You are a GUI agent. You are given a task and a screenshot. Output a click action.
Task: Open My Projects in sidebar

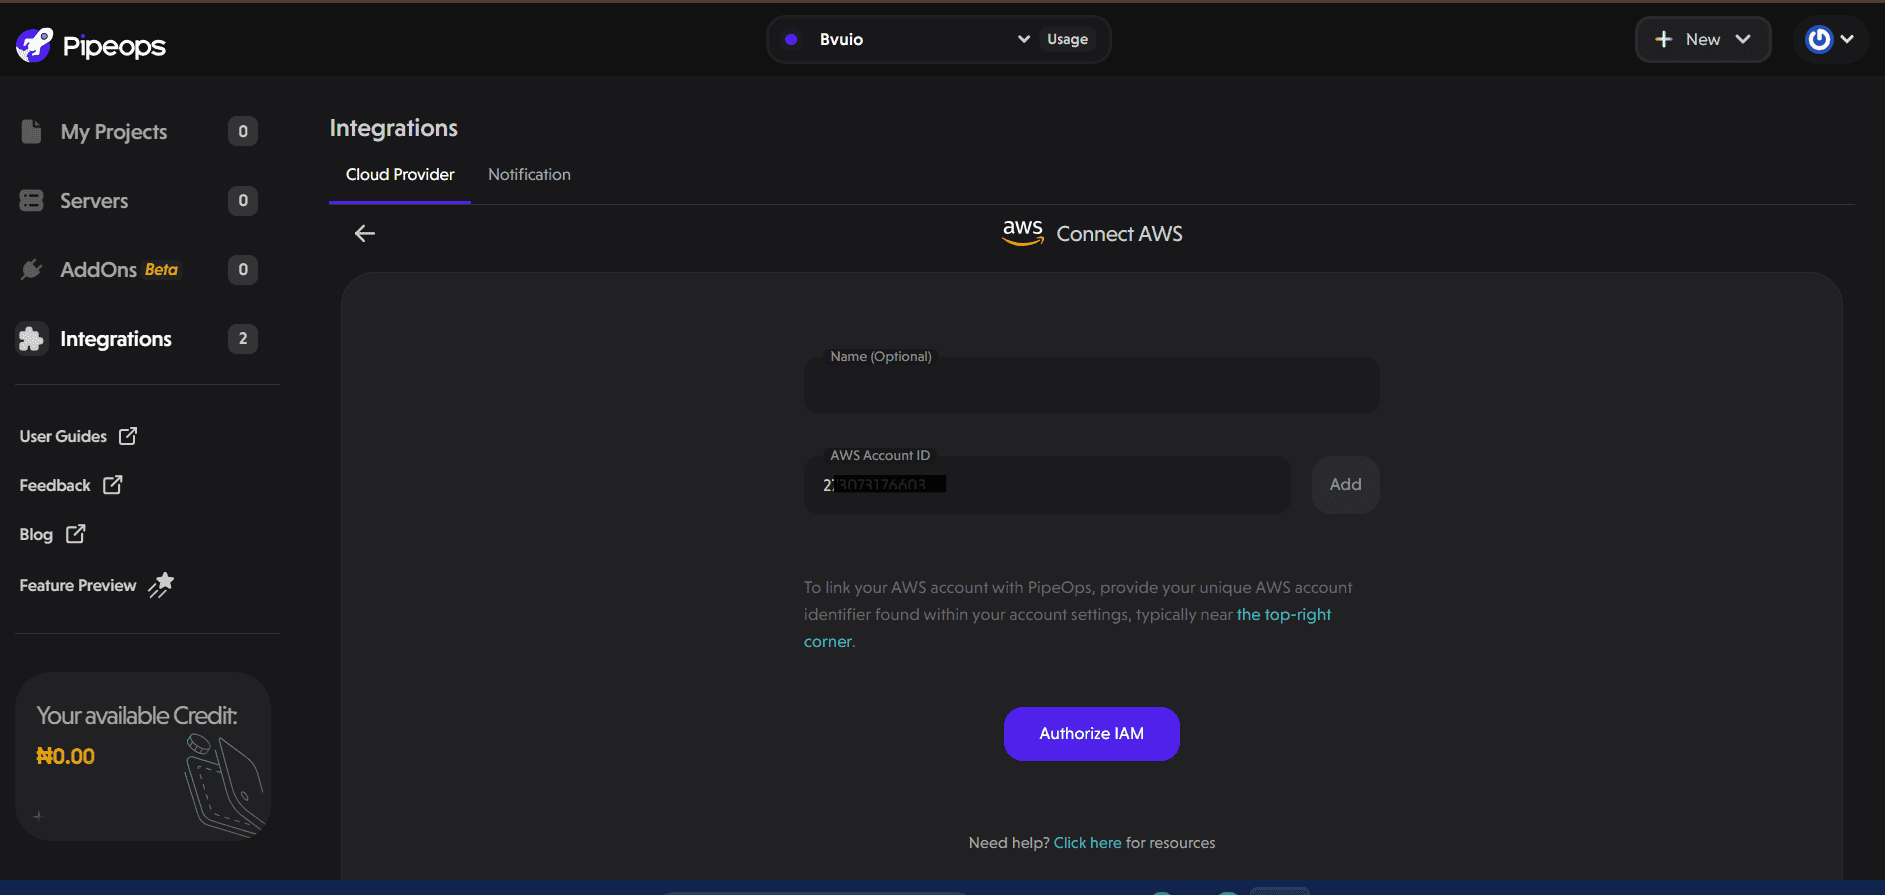tap(114, 132)
